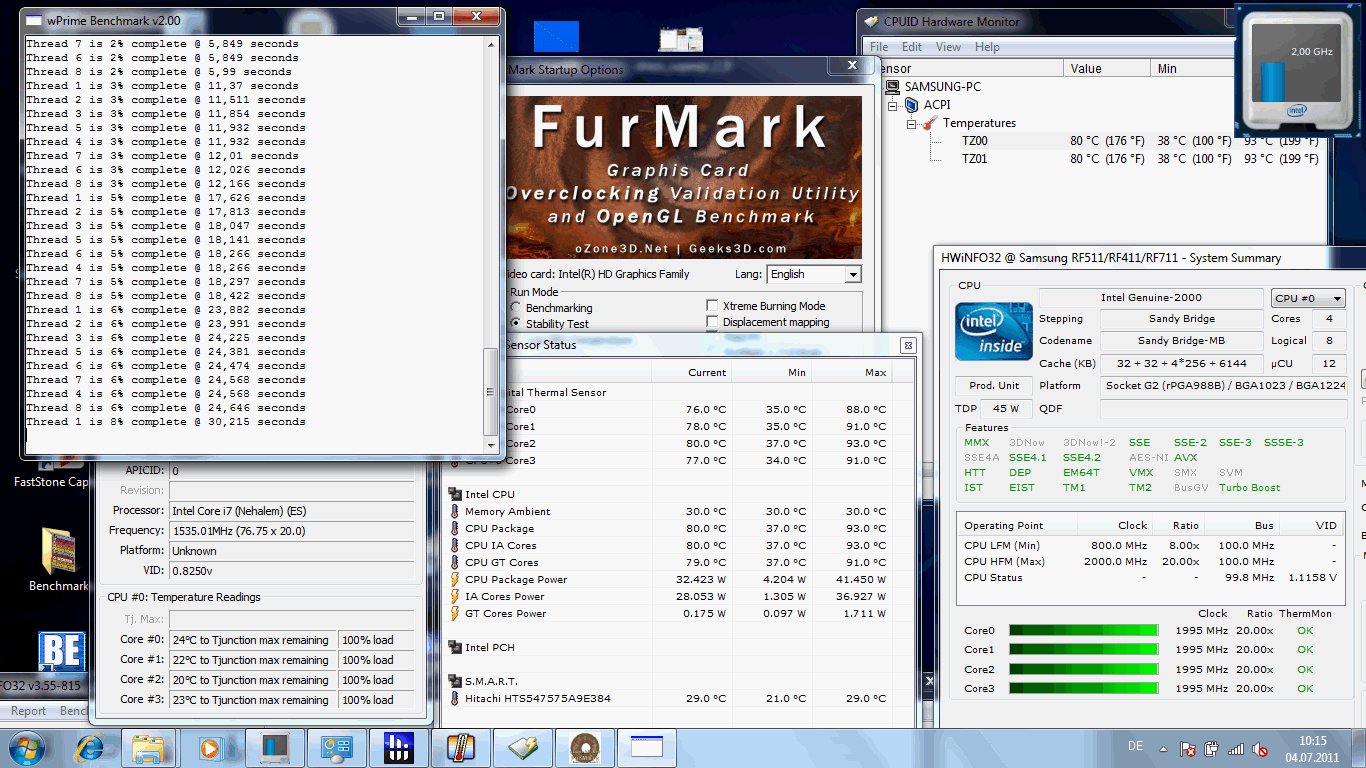Switch to the FurMark donut taskbar button
Screen dimensions: 1366x768
click(585, 748)
